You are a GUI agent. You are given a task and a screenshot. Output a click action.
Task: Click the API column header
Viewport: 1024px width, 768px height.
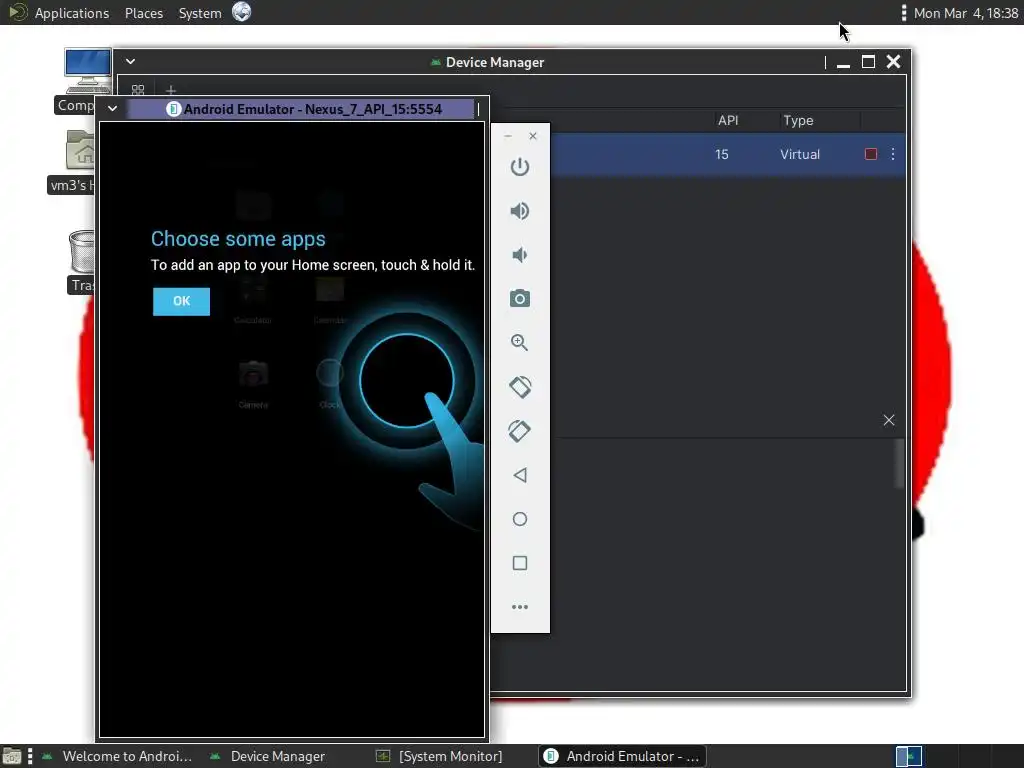(x=728, y=120)
